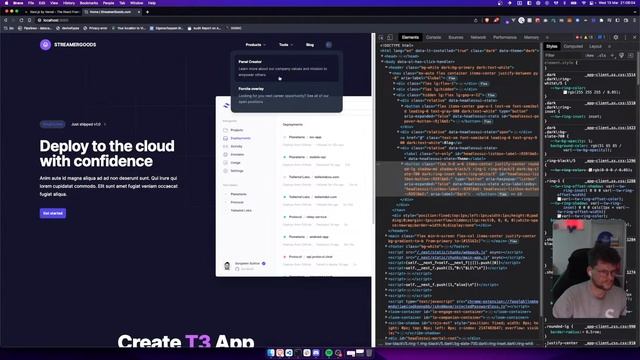Show more Styles pane tabs
Viewport: 640px width, 360px height.
pyautogui.click(x=610, y=47)
